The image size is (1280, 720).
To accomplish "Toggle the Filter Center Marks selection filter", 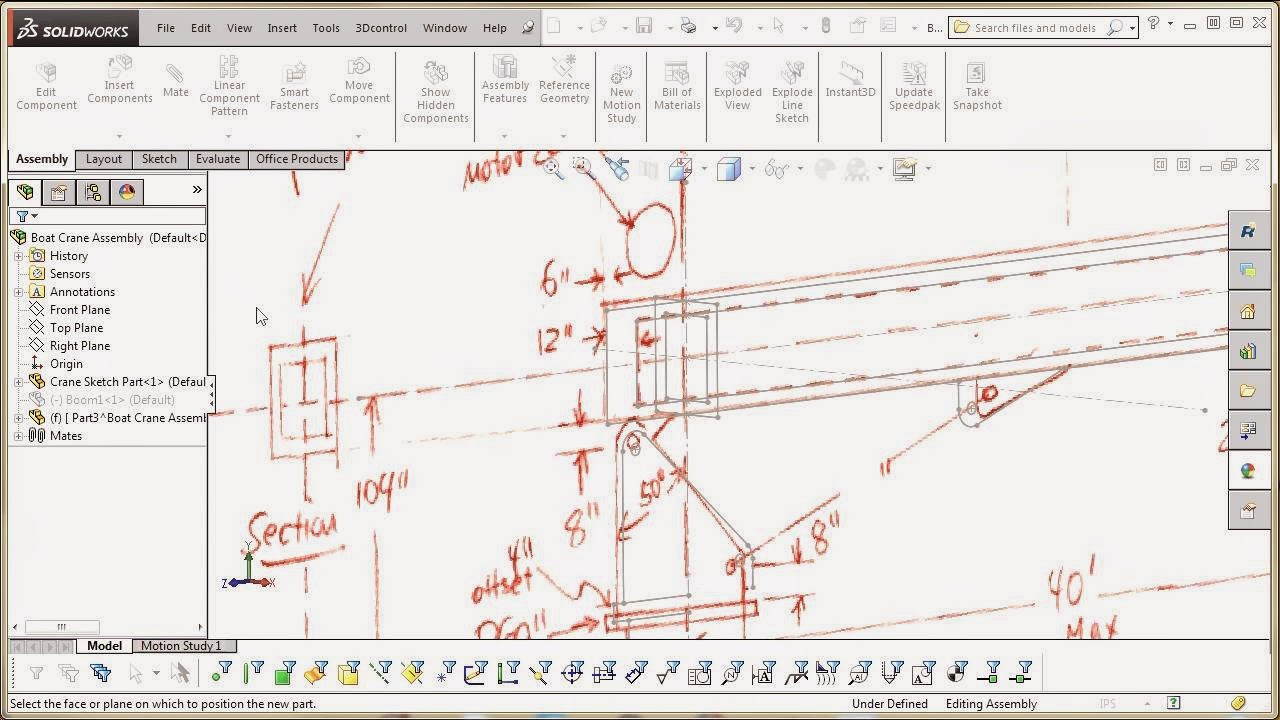I will click(x=572, y=673).
